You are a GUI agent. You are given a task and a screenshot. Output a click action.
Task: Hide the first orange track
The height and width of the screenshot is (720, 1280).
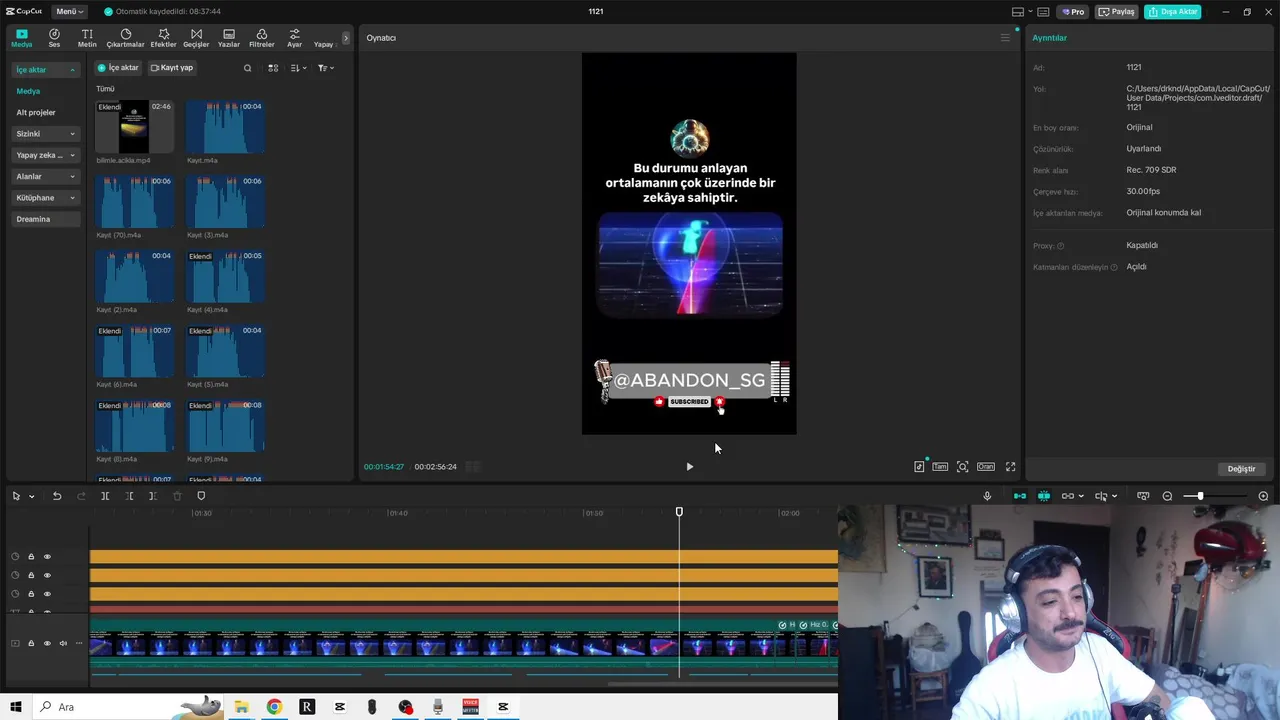(47, 557)
